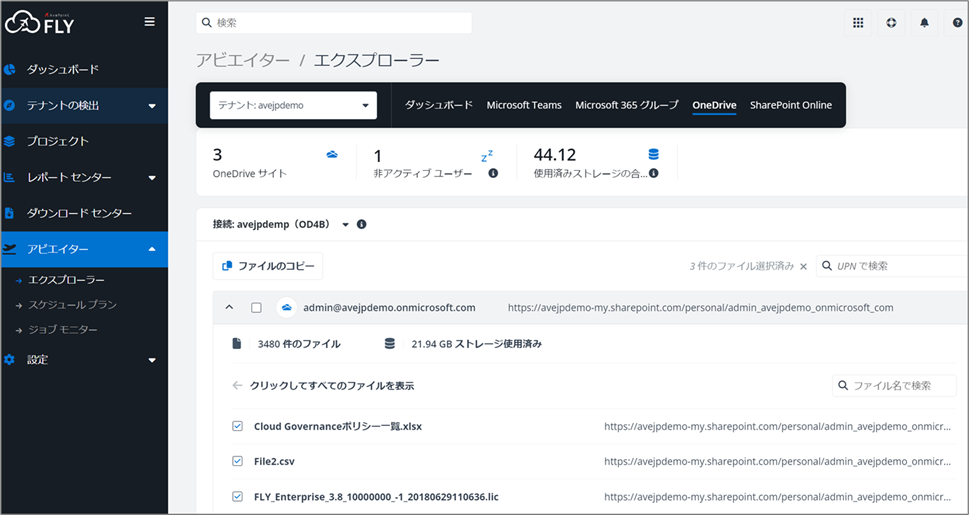Click the chart icon for レポート センター
This screenshot has height=515, width=969.
click(x=9, y=177)
